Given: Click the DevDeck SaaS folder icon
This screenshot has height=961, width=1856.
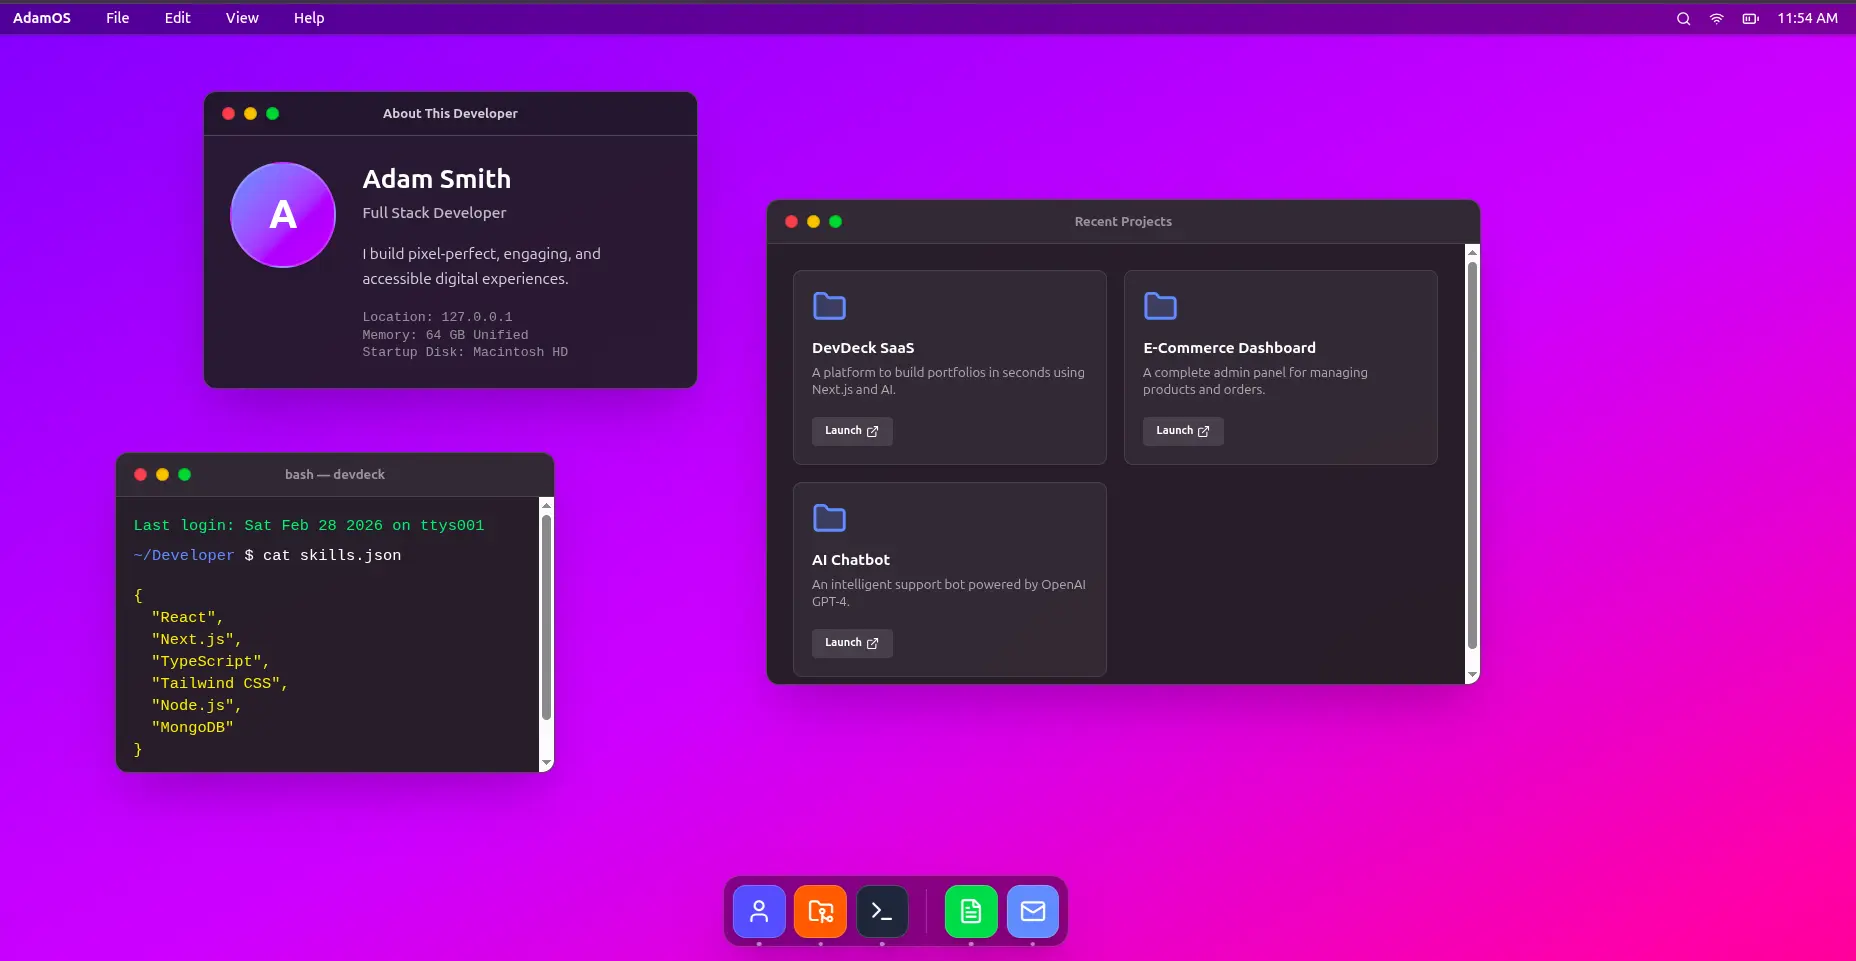Looking at the screenshot, I should (x=829, y=306).
